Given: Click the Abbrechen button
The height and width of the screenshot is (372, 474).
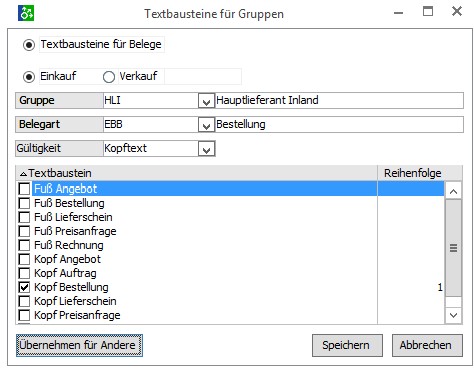Looking at the screenshot, I should point(427,345).
